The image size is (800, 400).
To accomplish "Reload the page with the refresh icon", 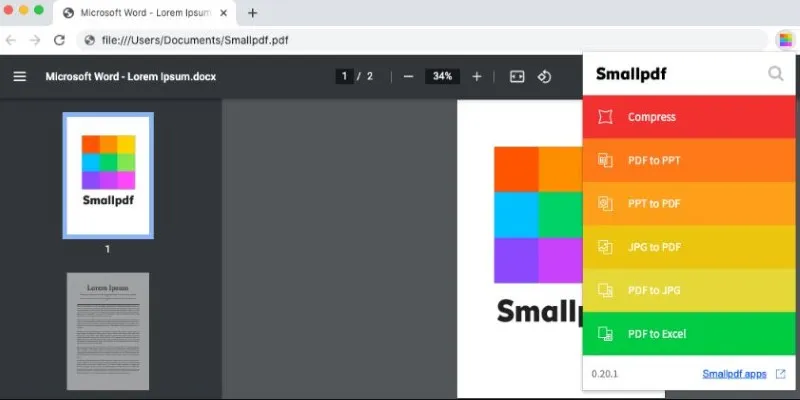I will 60,40.
